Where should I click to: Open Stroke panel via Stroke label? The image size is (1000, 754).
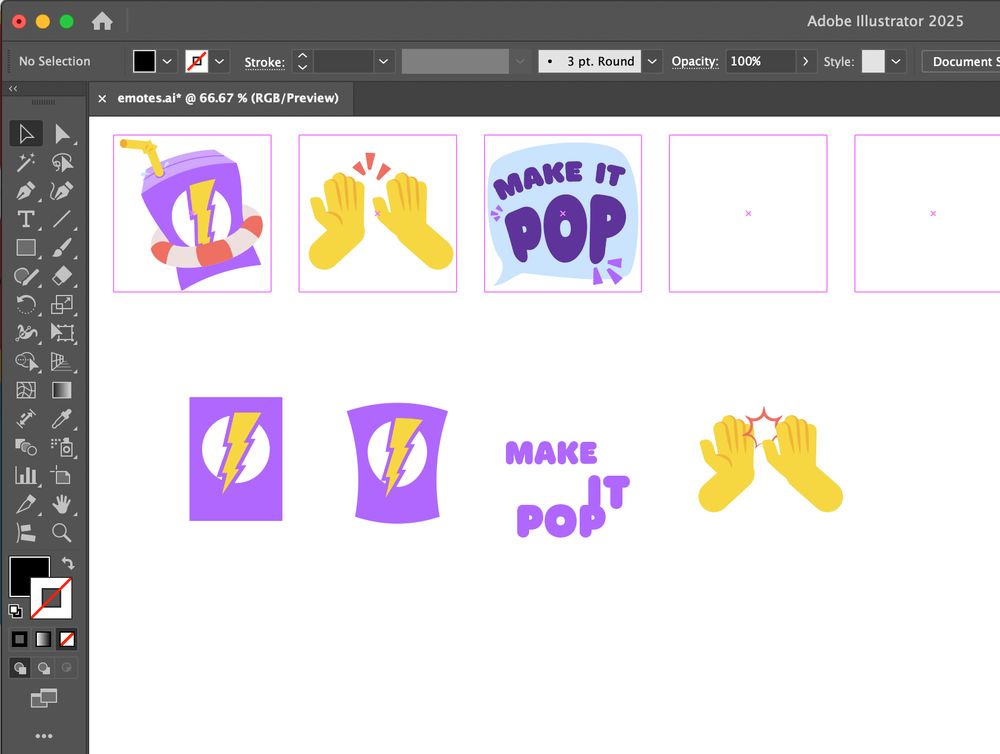265,63
